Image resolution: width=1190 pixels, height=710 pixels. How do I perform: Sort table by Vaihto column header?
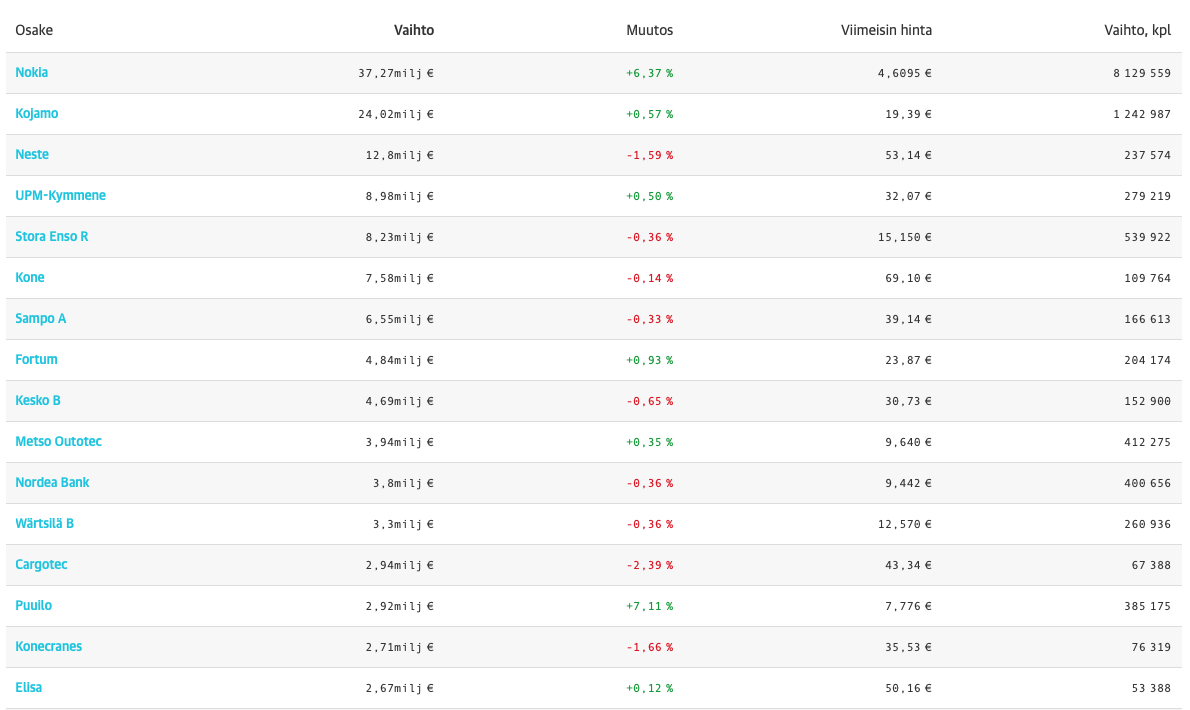[x=414, y=31]
